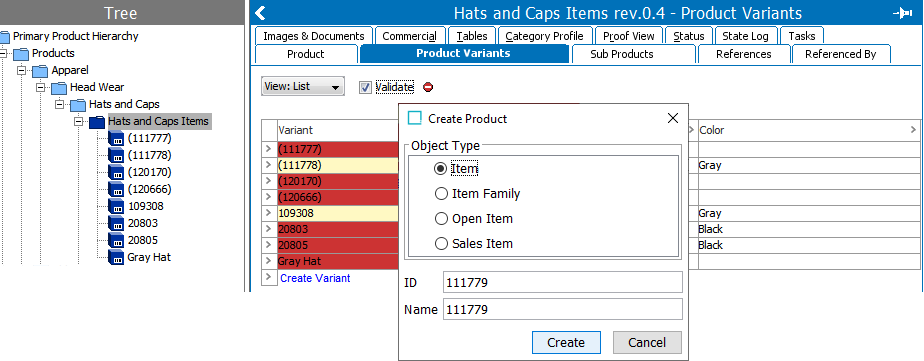Click the Create Variant link

315,278
